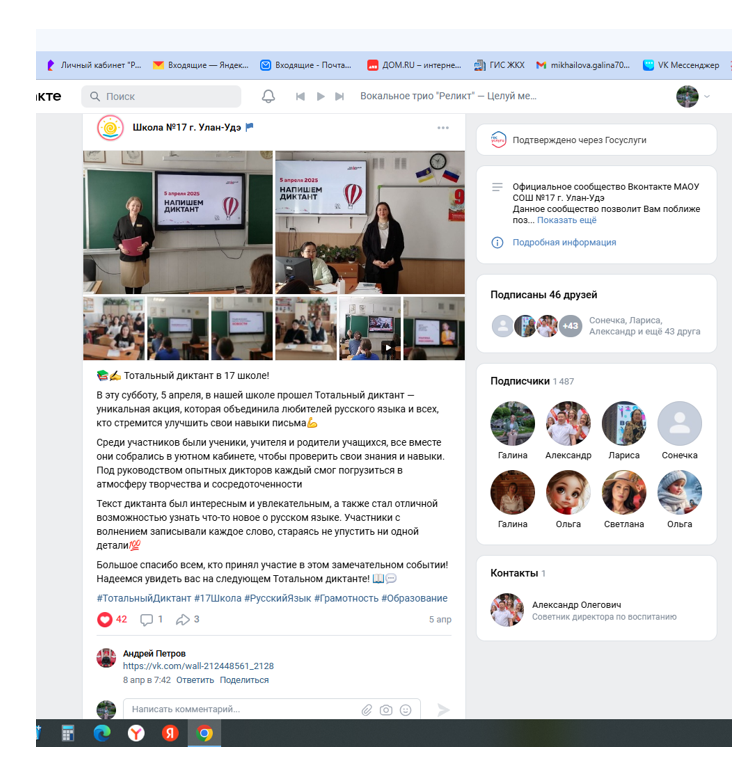754x780 pixels.
Task: Share the post using arrow icon
Action: 183,620
